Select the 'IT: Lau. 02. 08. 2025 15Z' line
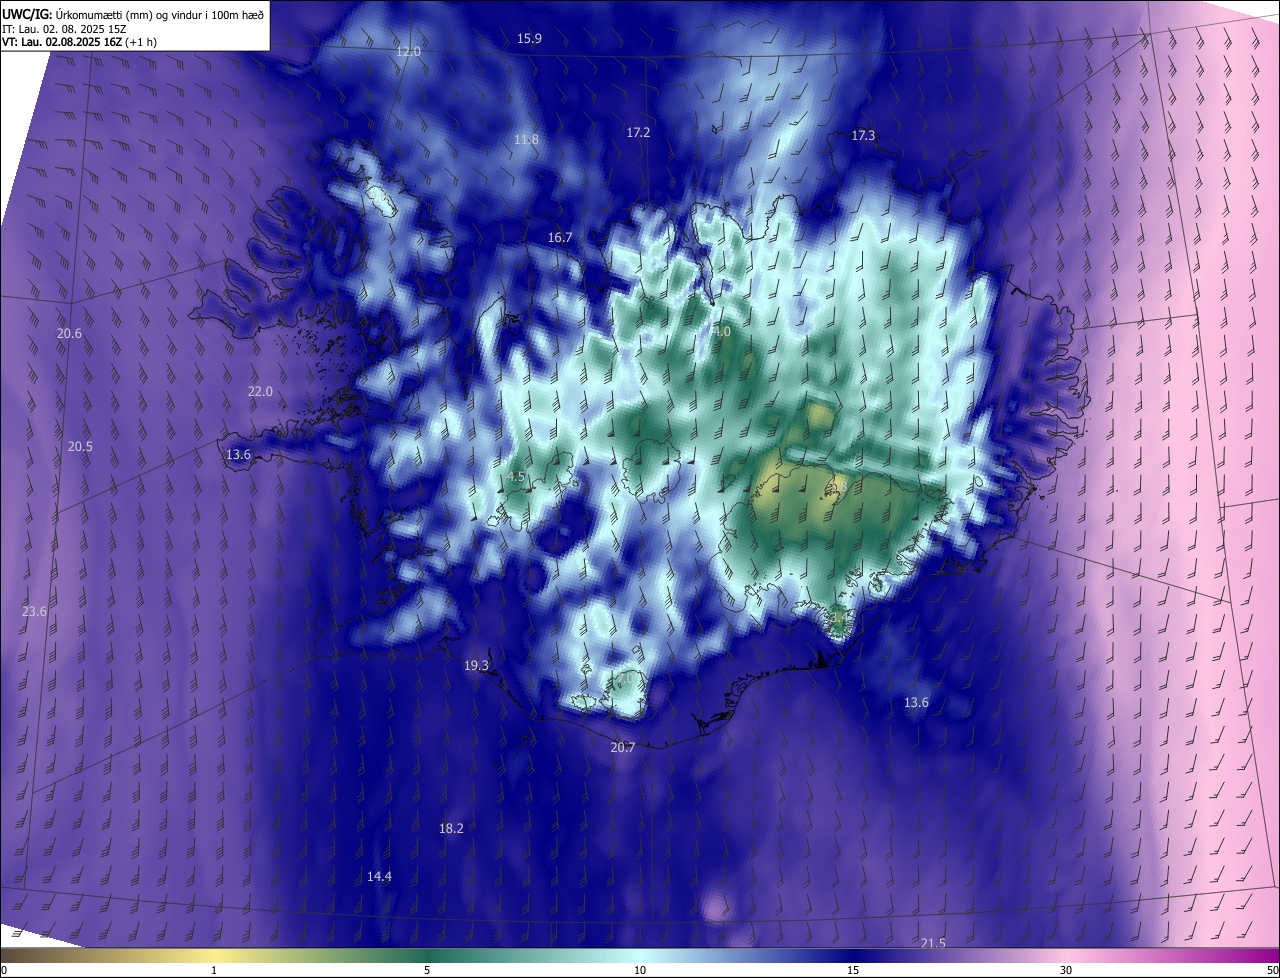This screenshot has height=978, width=1280. tap(66, 28)
